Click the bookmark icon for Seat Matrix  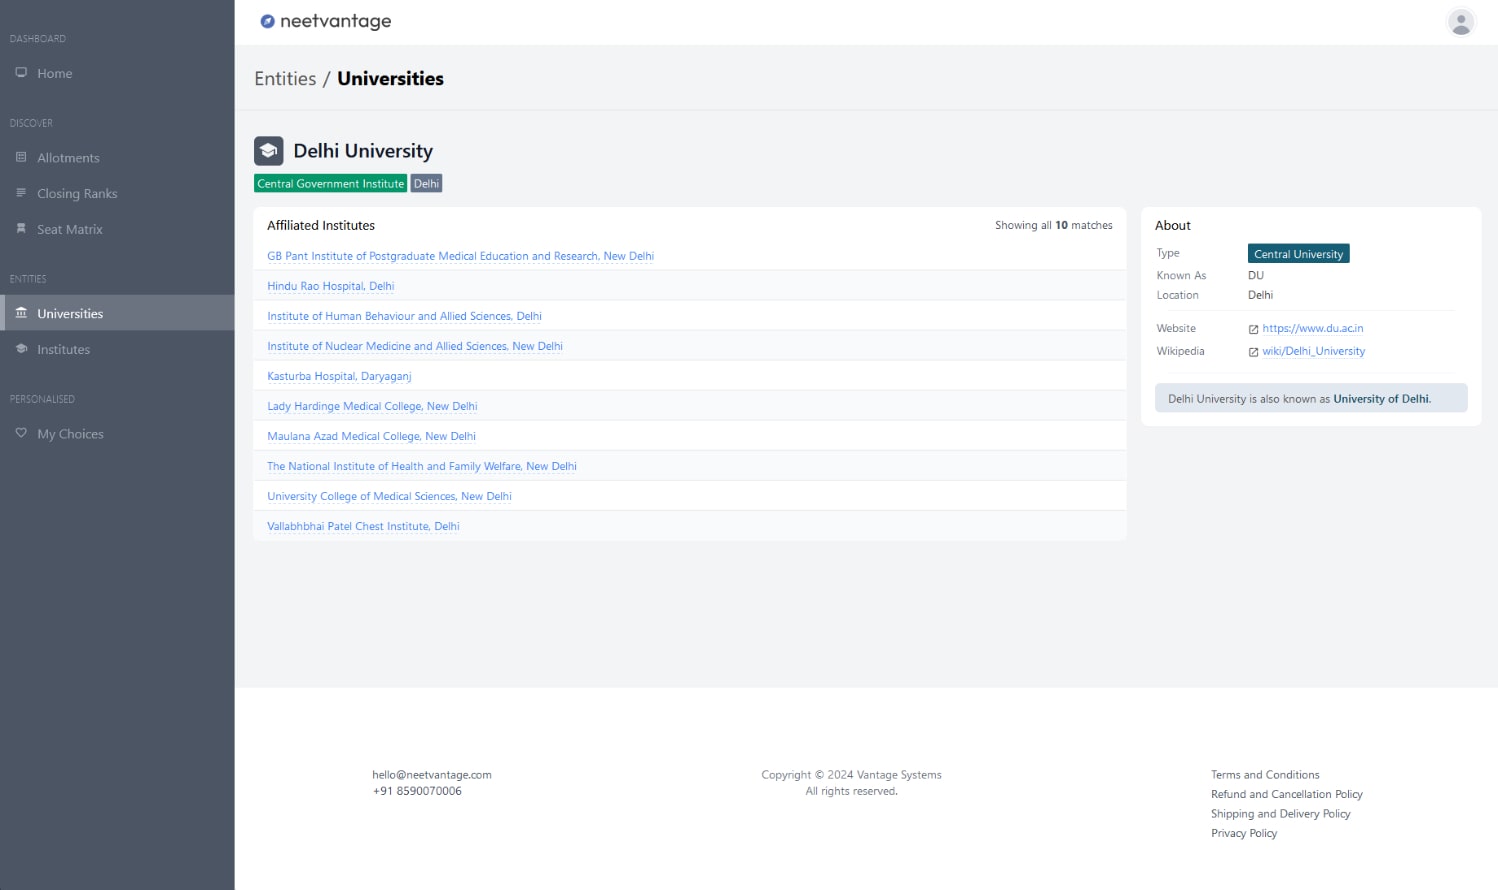21,229
